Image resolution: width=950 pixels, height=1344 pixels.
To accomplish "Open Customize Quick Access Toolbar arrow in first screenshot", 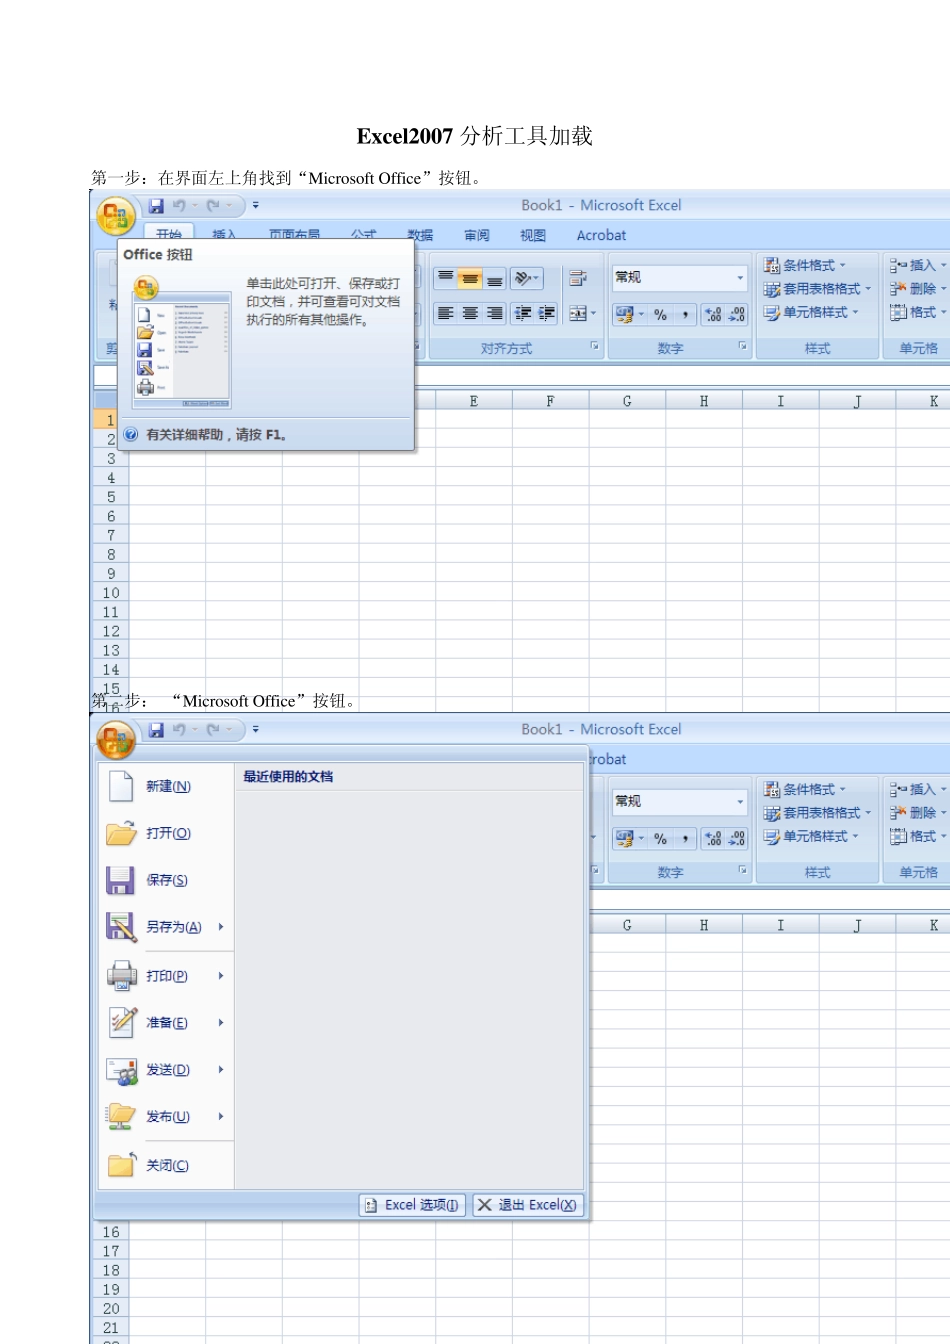I will pyautogui.click(x=255, y=205).
